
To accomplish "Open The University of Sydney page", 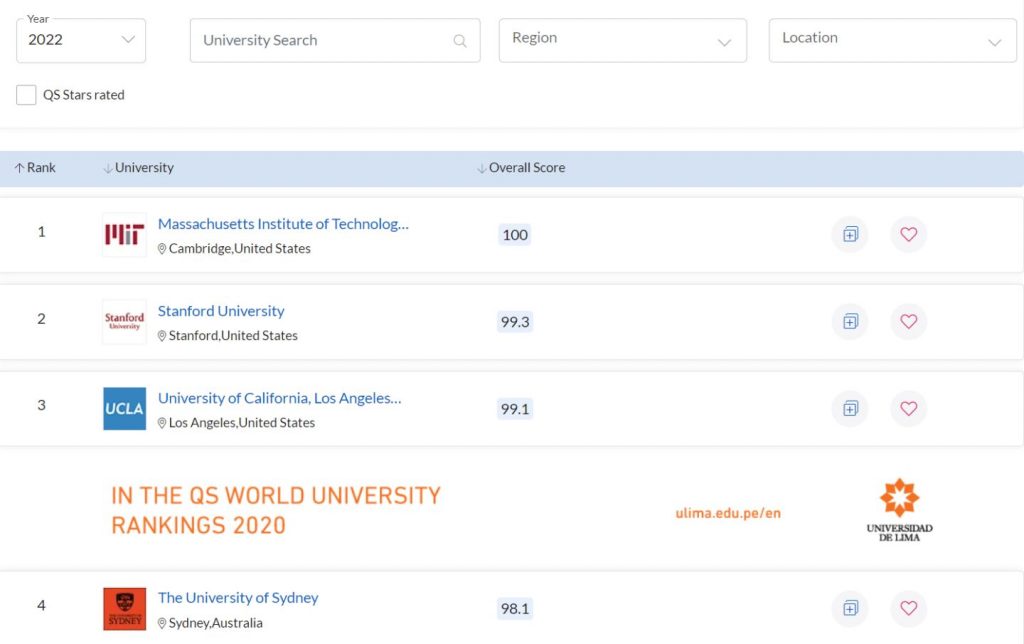I will click(x=238, y=598).
